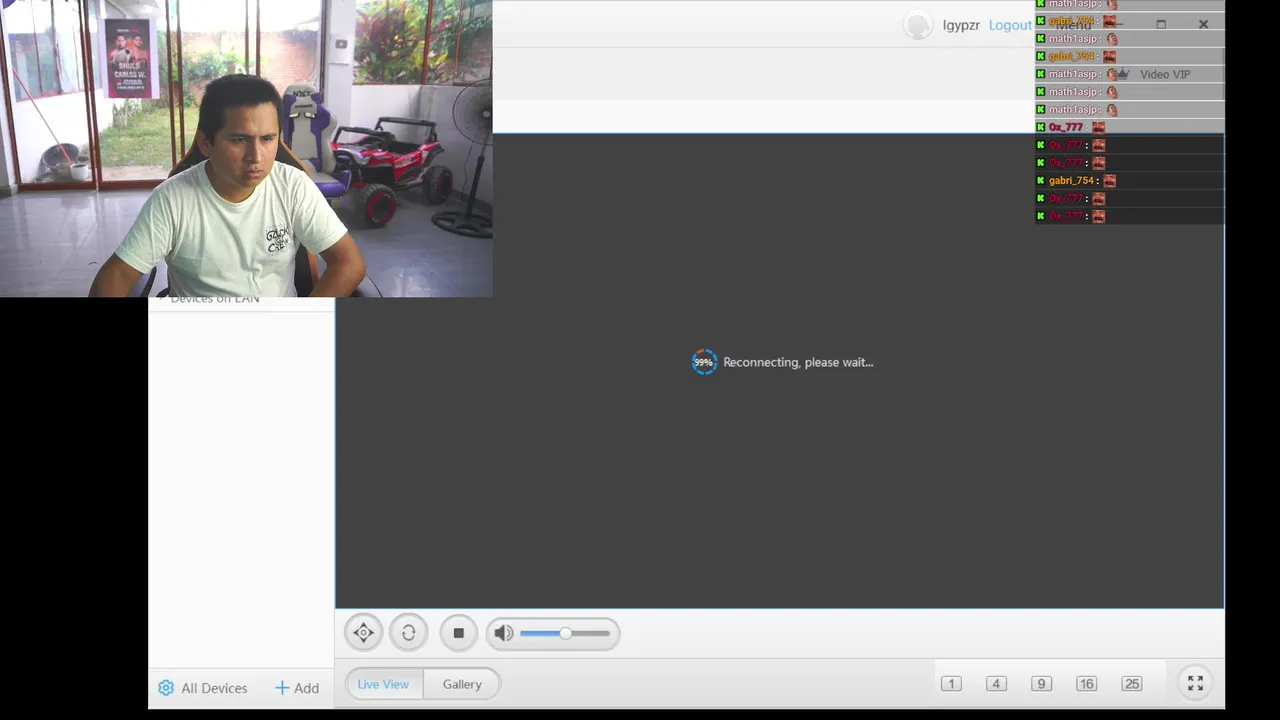Select the 4-camera grid layout

(996, 684)
